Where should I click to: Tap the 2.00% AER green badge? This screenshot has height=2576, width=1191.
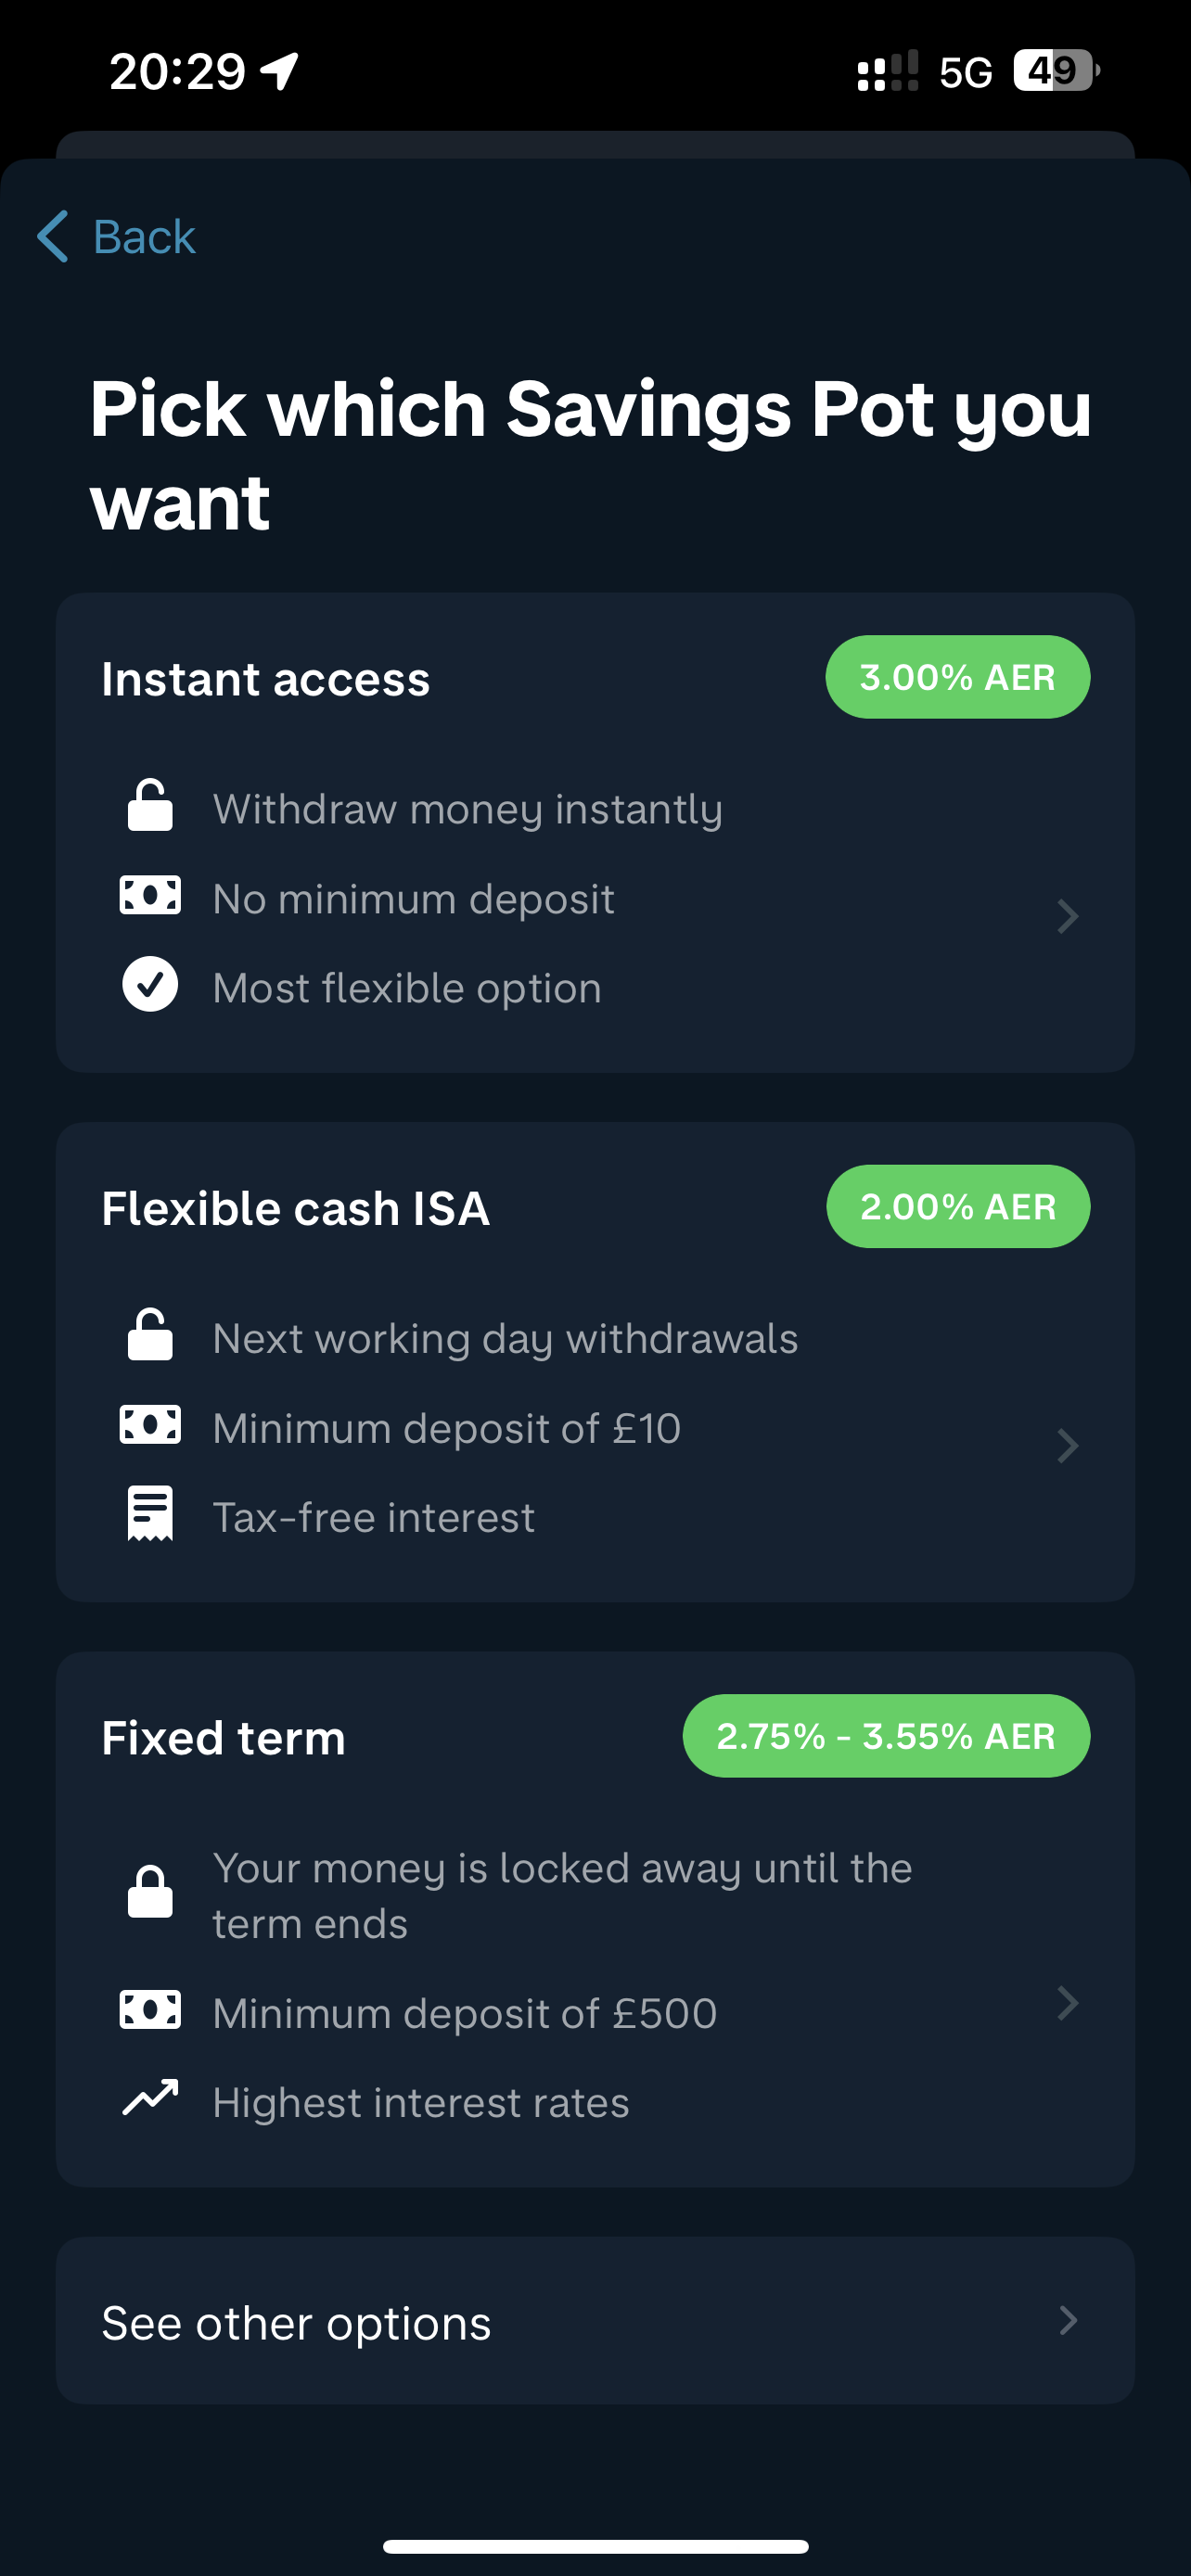(x=958, y=1206)
